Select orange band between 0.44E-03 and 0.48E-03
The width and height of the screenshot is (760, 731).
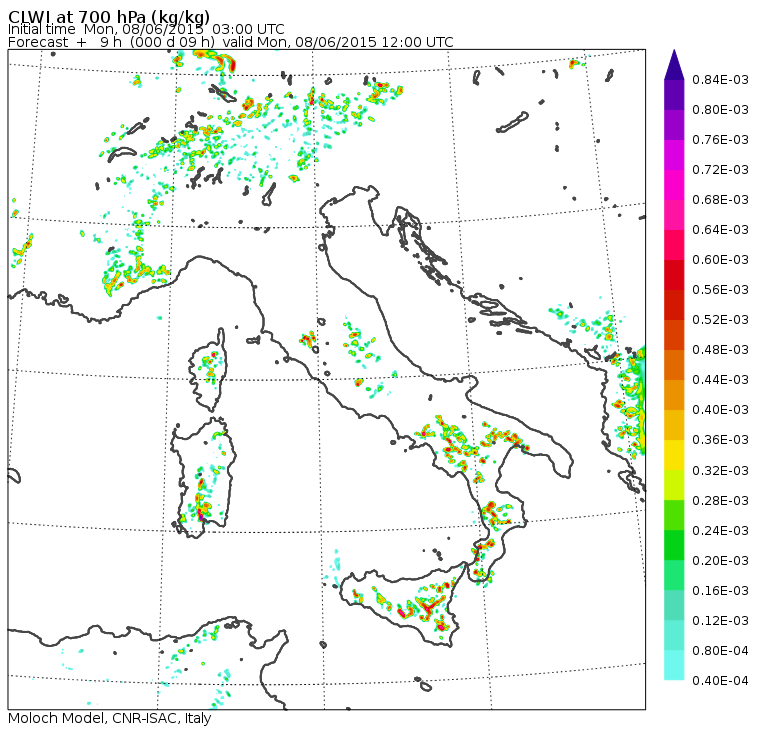(x=674, y=365)
